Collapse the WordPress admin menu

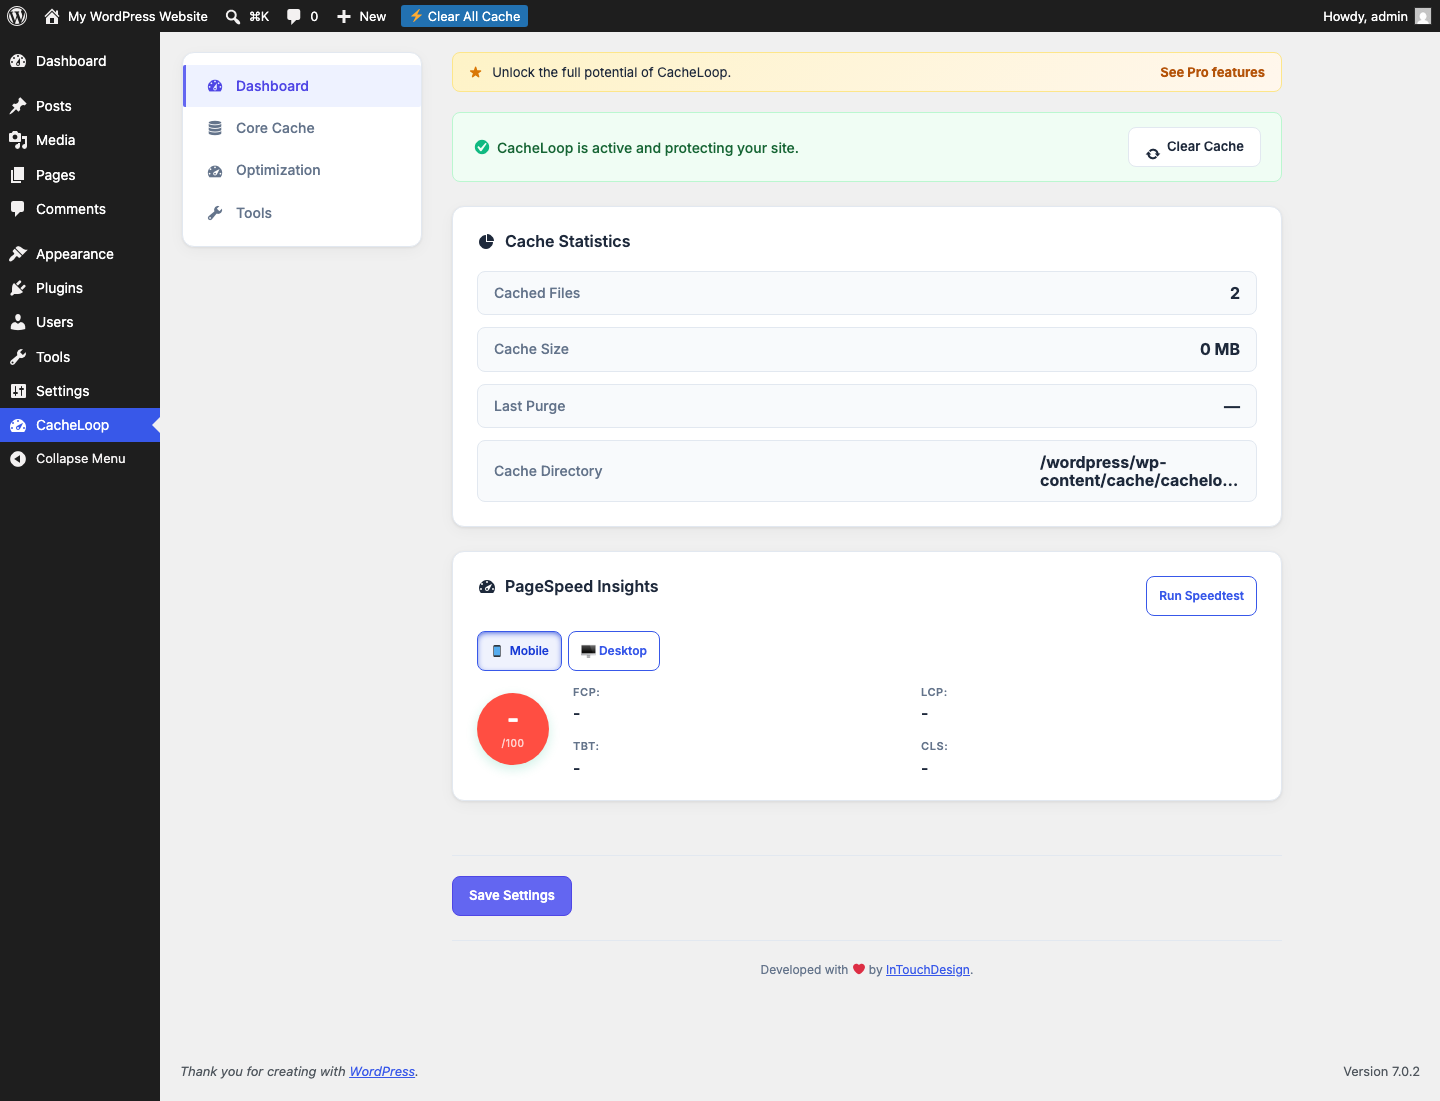80,459
